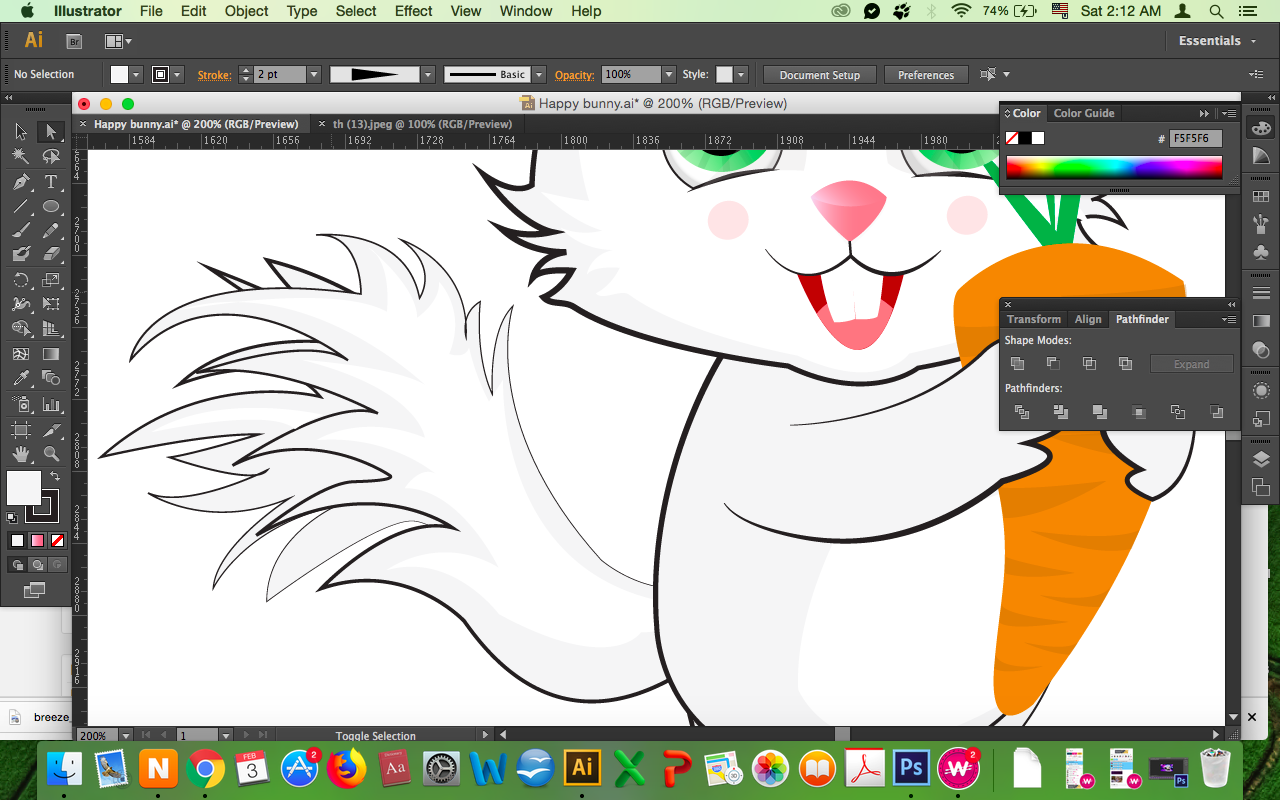Click Minus Front shape mode in Pathfinder

pyautogui.click(x=1054, y=364)
